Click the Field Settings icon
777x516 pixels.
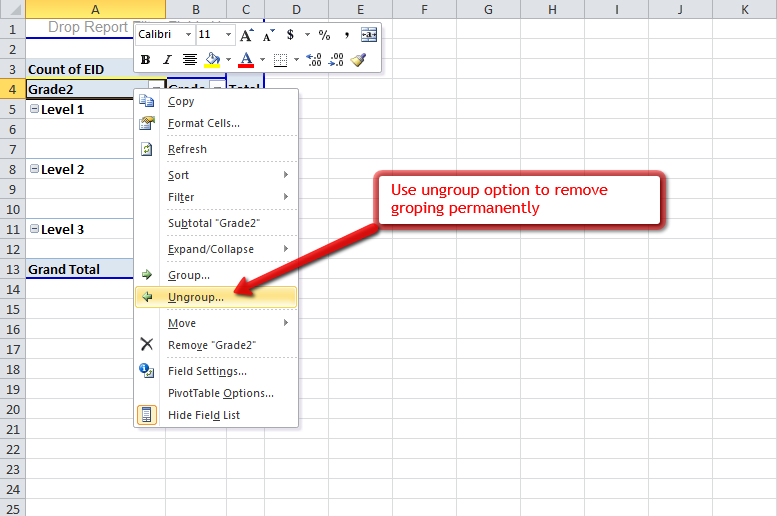pos(147,371)
